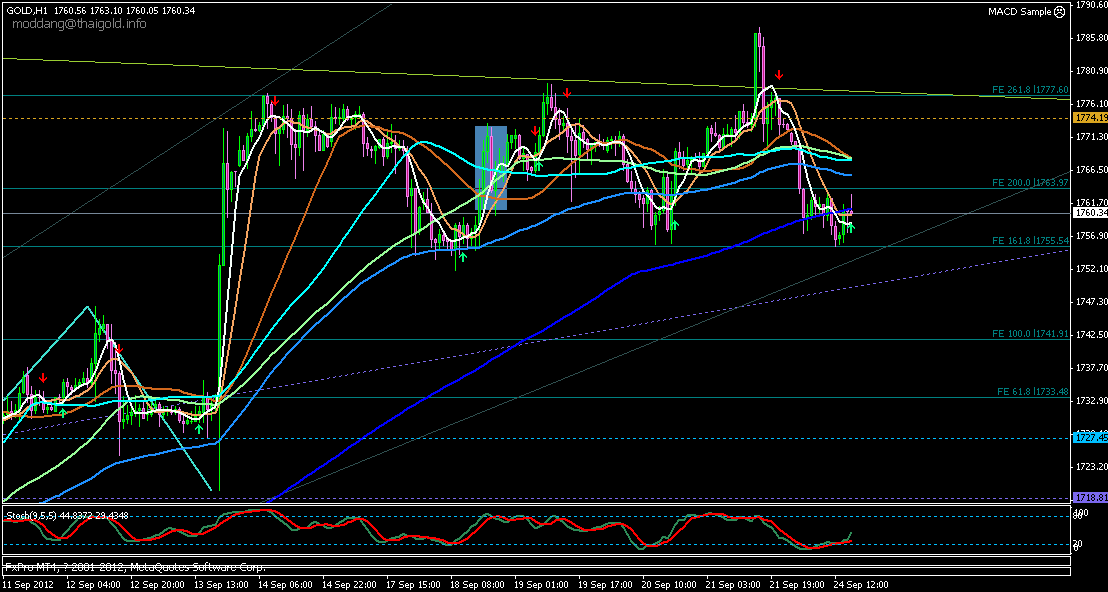Select the blue shaded rectangle on the chart
The image size is (1108, 592).
pos(490,167)
